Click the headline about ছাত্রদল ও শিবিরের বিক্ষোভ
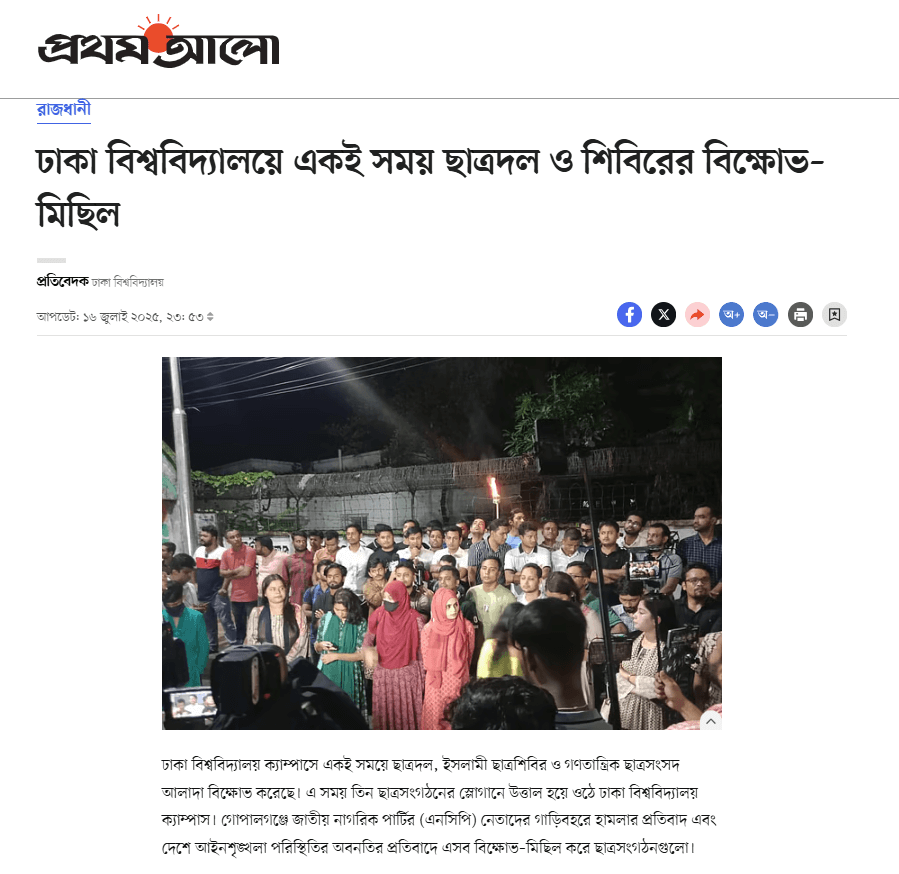The image size is (899, 874). [x=430, y=185]
